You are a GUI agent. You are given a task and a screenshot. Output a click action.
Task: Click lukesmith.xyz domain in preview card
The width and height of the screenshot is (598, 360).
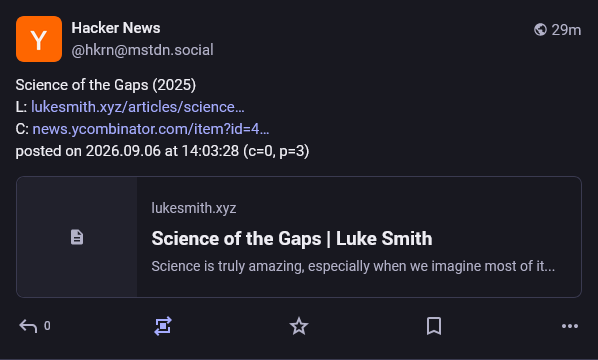coord(194,208)
